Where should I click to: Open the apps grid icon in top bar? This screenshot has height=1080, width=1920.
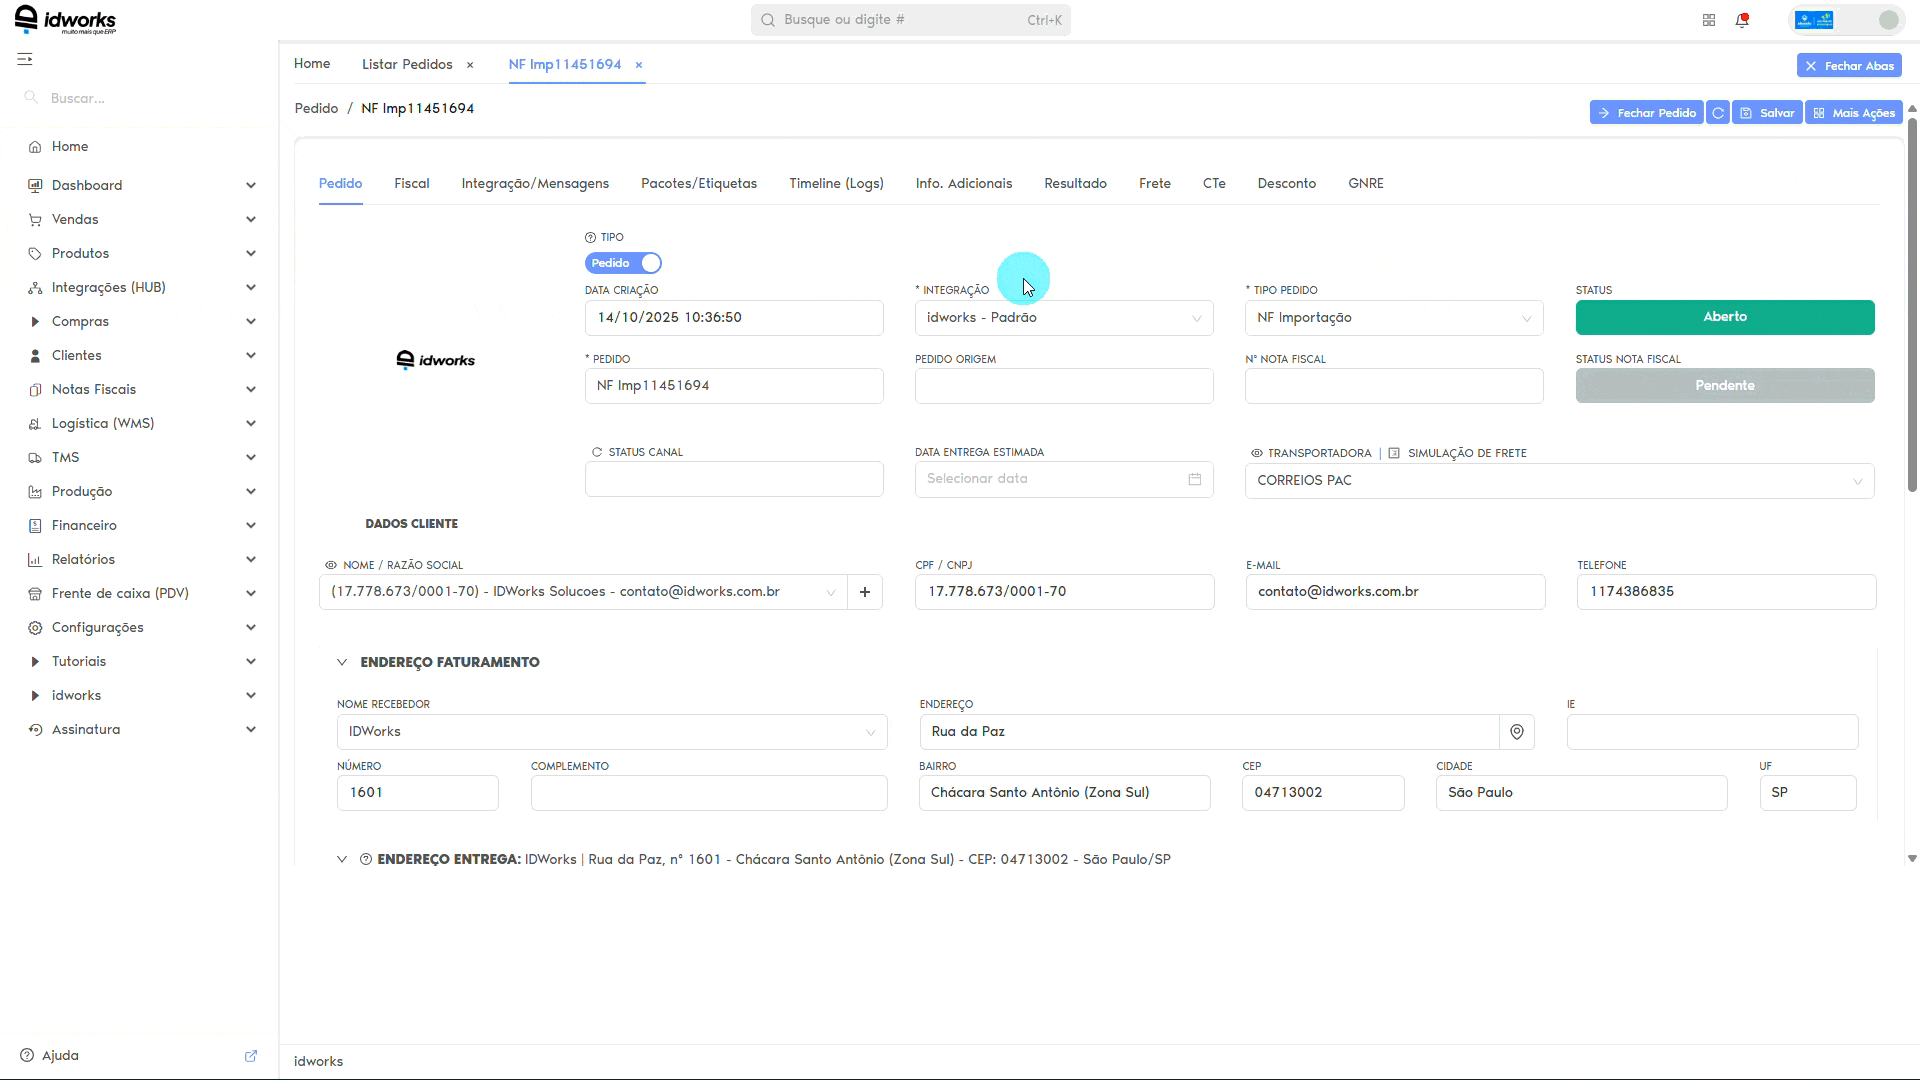pos(1709,20)
